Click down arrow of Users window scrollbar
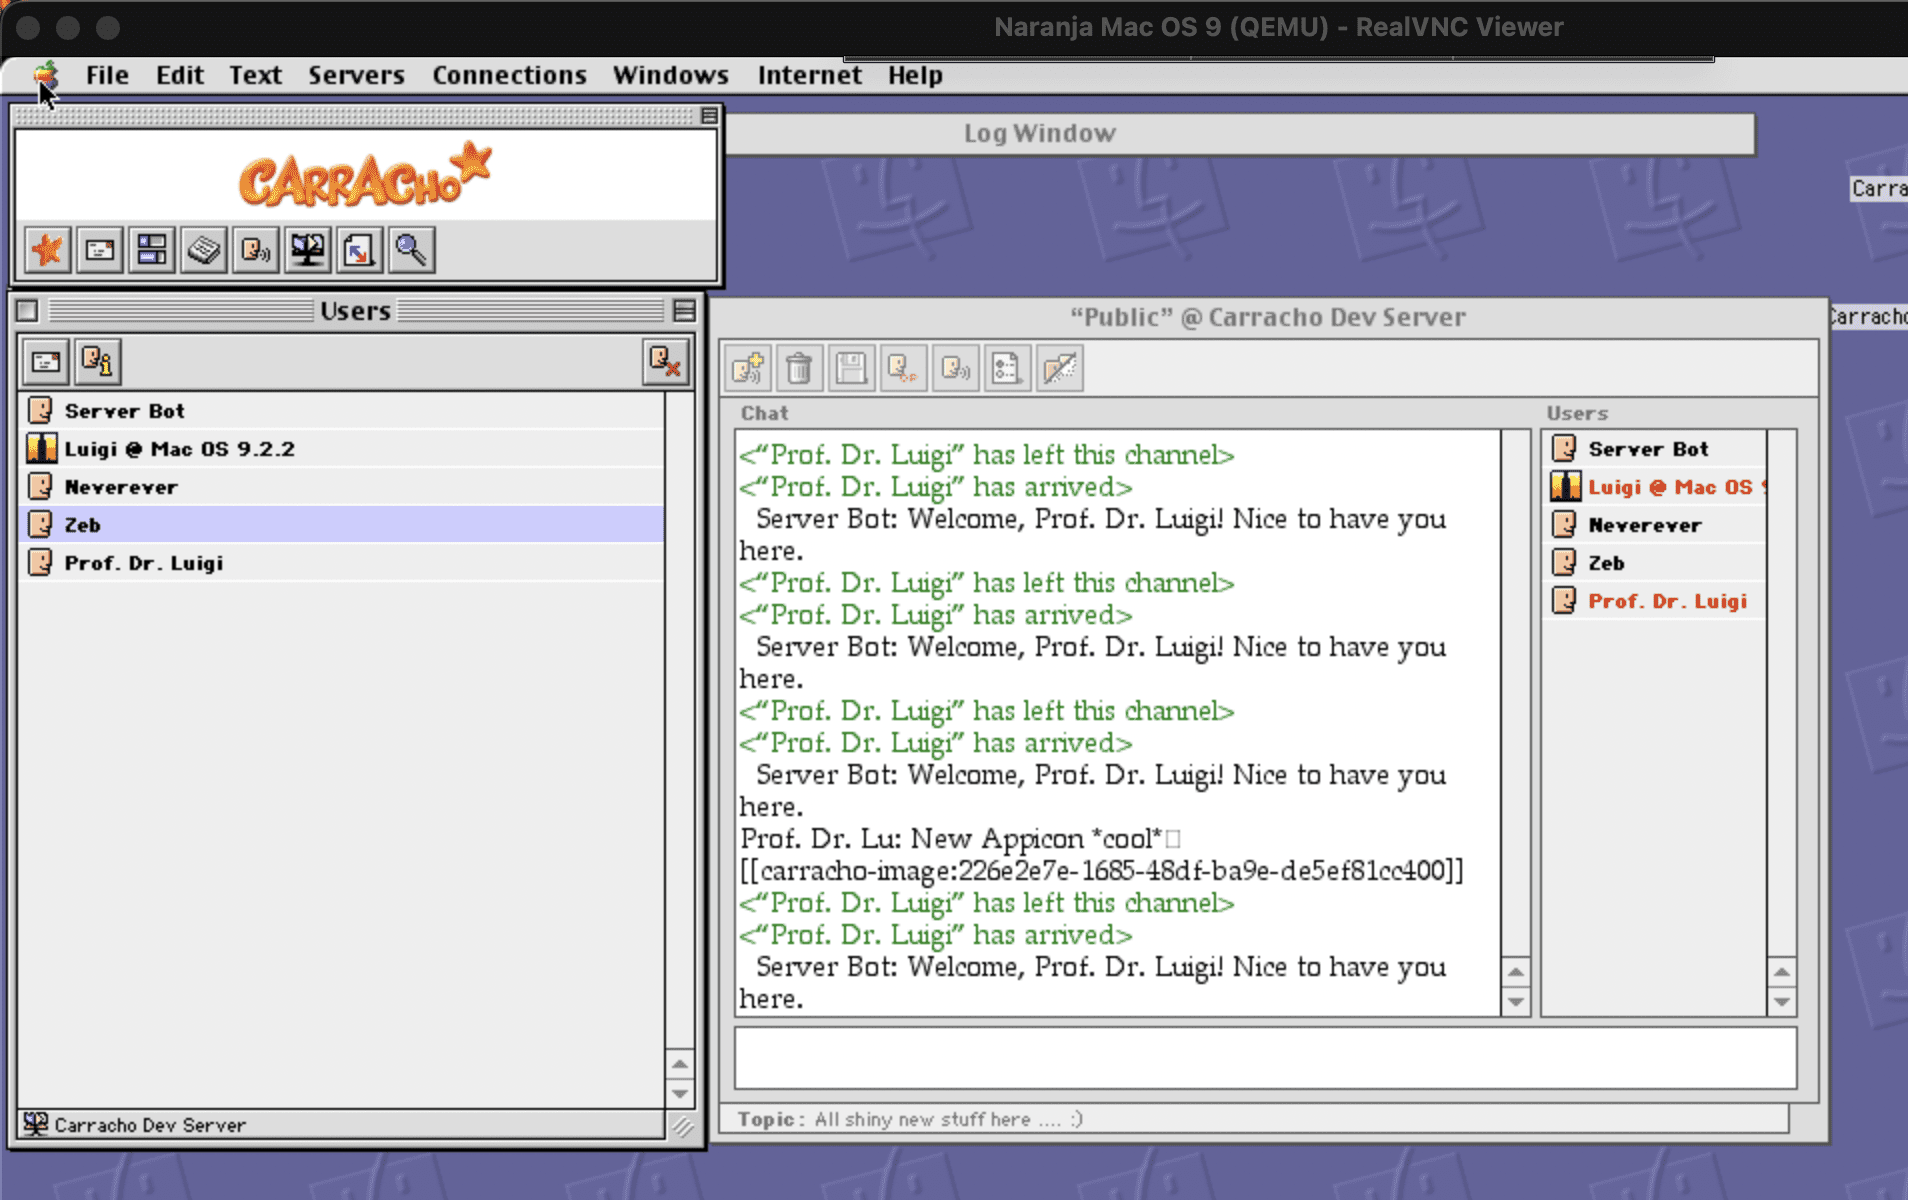Image resolution: width=1908 pixels, height=1200 pixels. click(x=680, y=1093)
